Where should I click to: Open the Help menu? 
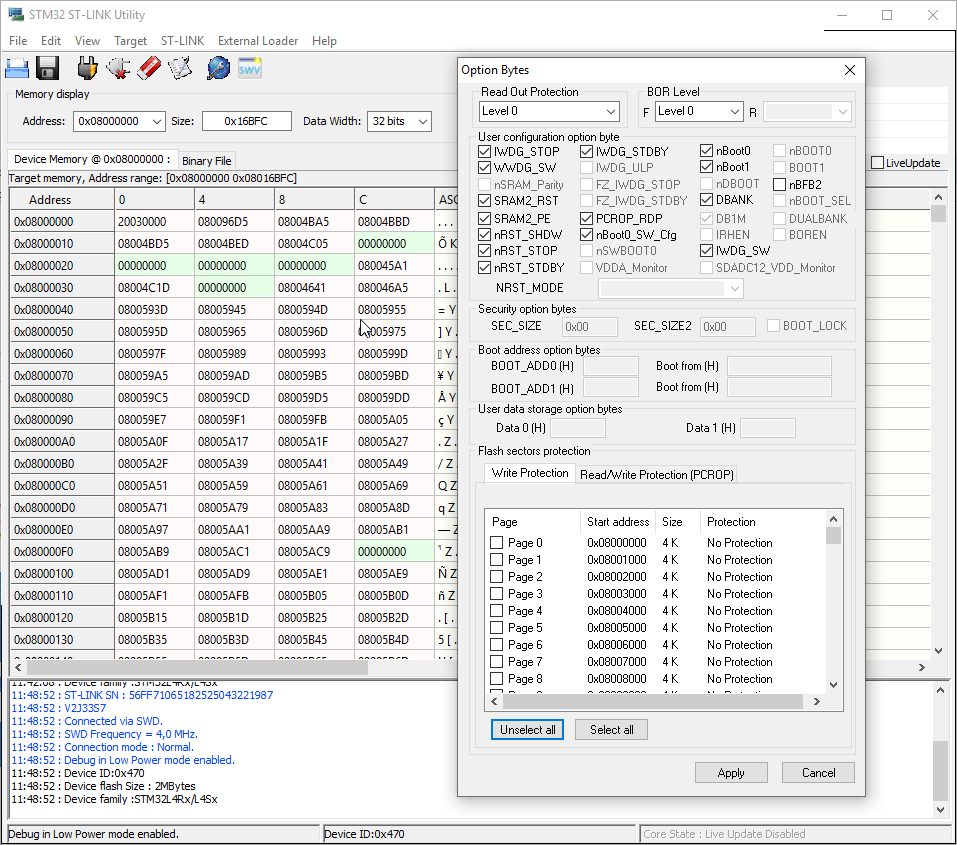point(324,41)
